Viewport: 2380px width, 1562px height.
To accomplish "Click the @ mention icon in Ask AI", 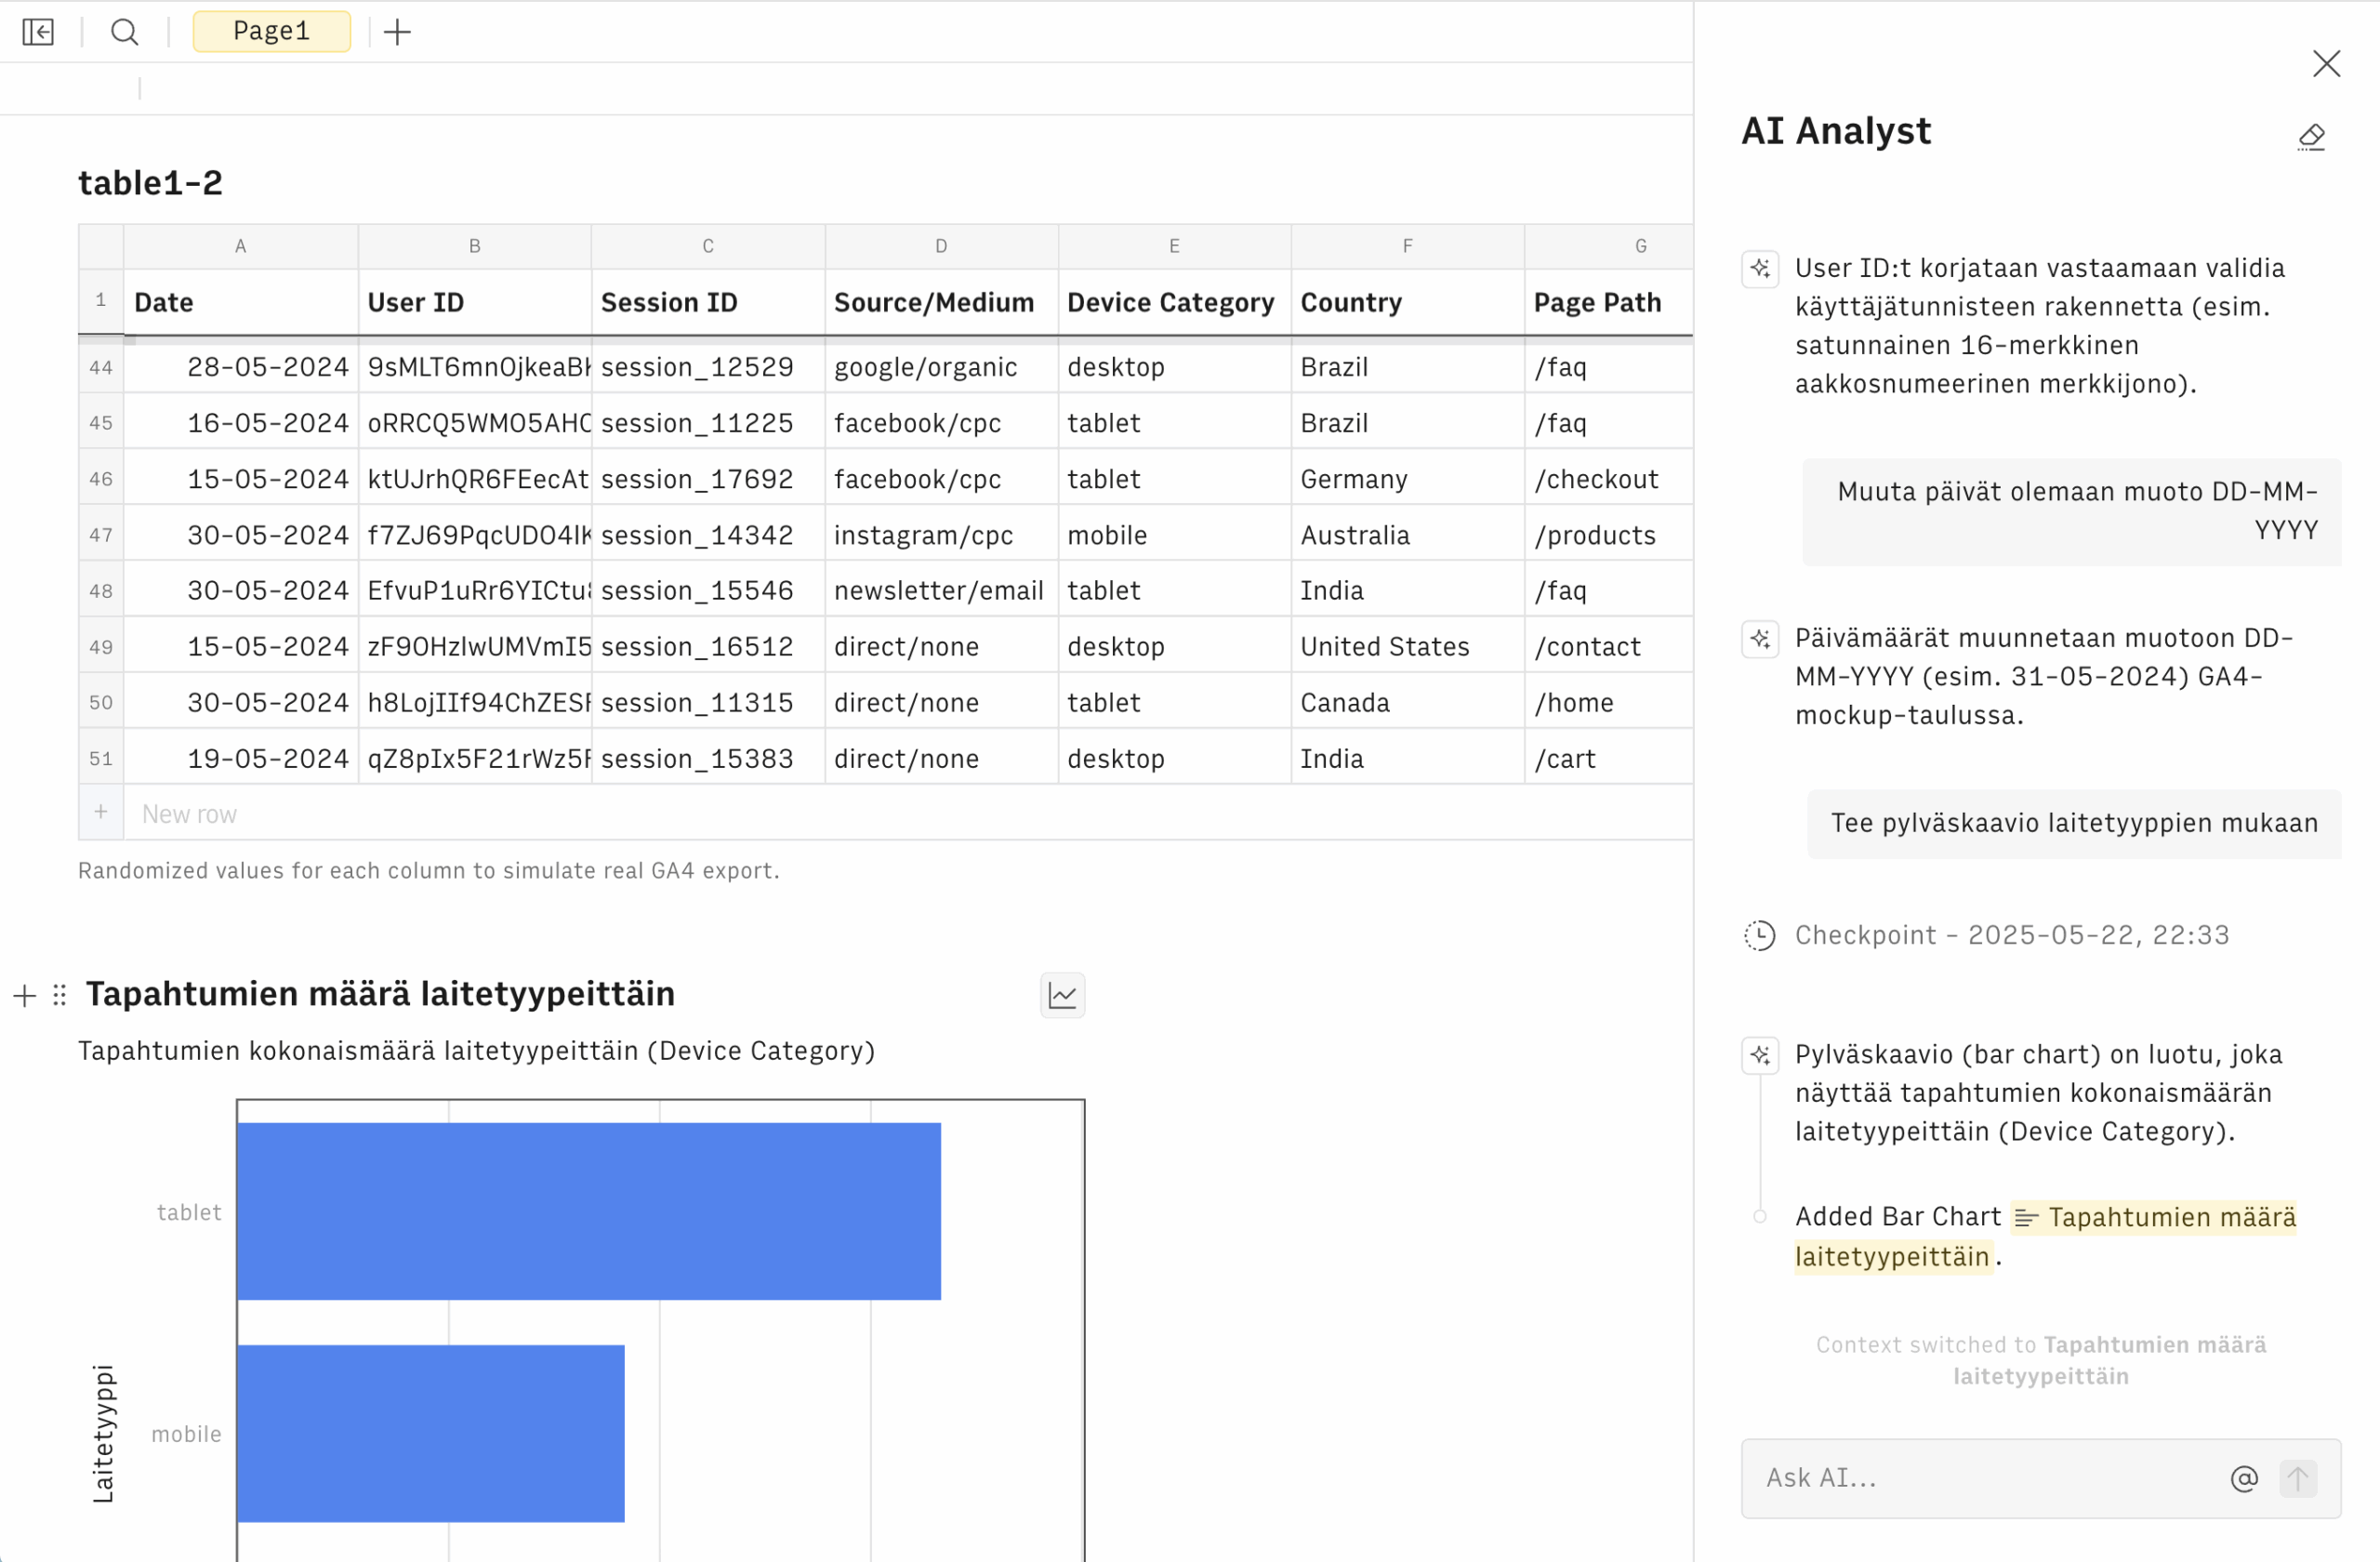I will (2244, 1478).
